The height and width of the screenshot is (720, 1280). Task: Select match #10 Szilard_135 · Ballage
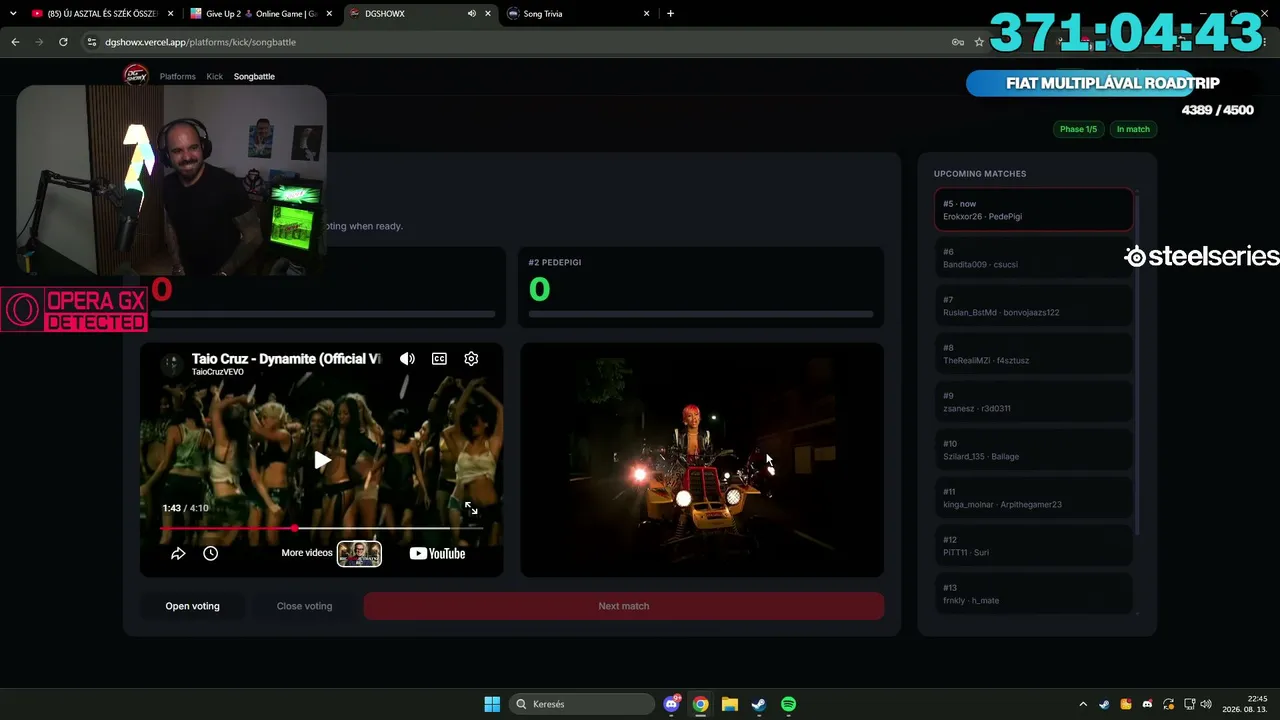(1034, 450)
